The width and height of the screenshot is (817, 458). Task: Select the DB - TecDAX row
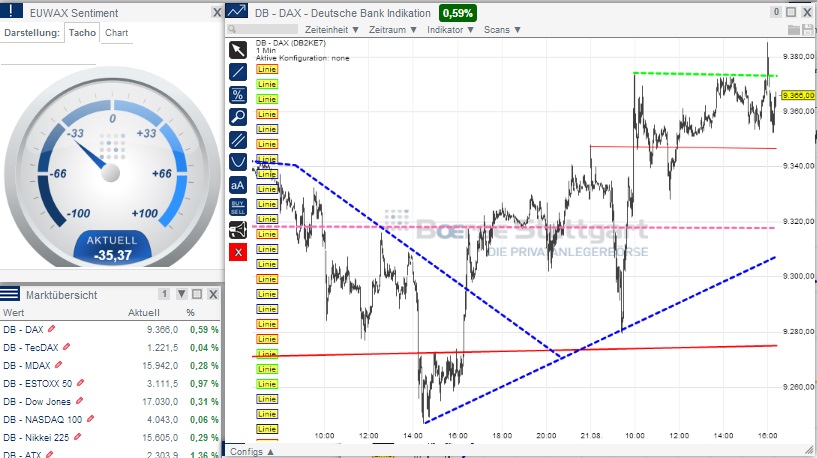pyautogui.click(x=110, y=348)
